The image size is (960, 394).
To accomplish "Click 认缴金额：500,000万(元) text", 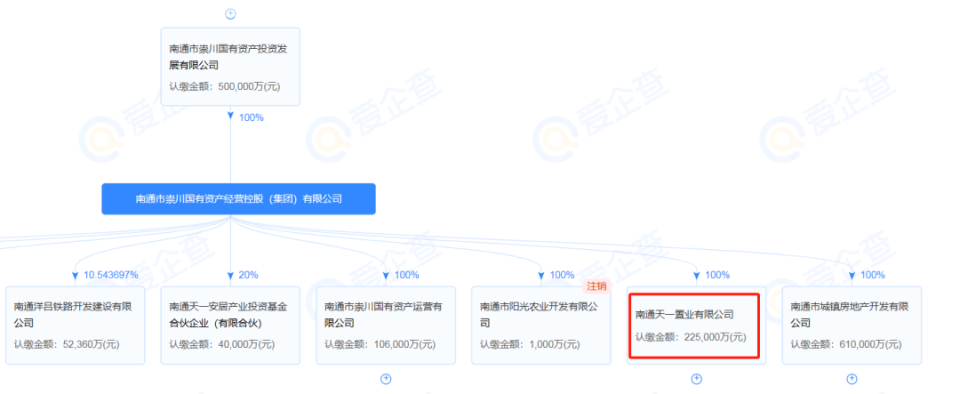I will [x=225, y=86].
